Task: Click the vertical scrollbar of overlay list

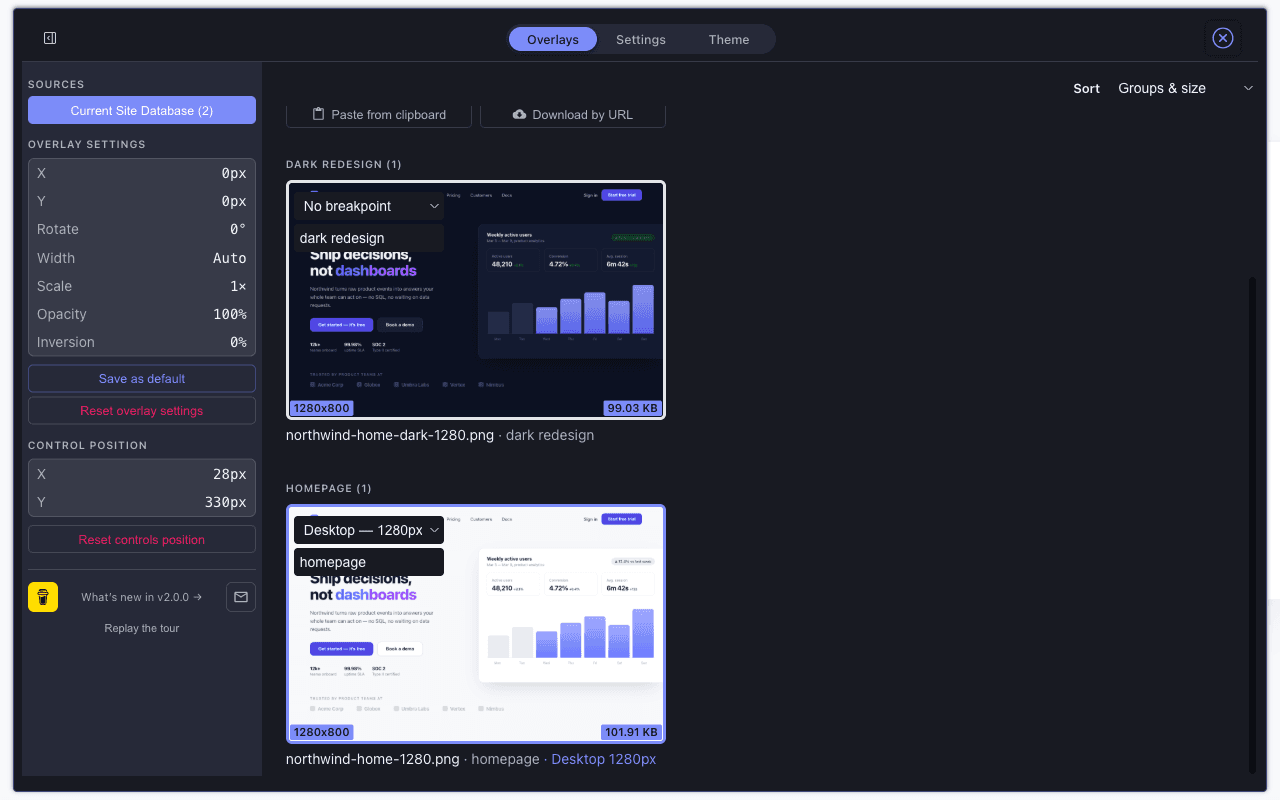Action: tap(1252, 525)
